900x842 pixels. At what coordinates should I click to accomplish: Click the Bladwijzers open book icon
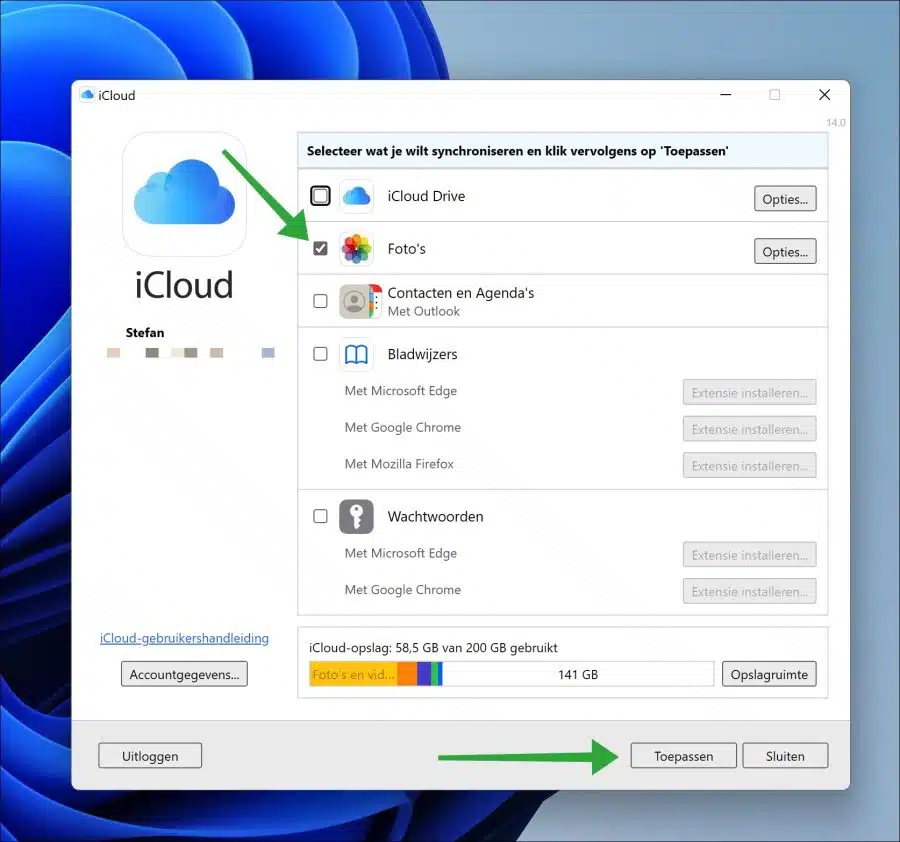356,355
